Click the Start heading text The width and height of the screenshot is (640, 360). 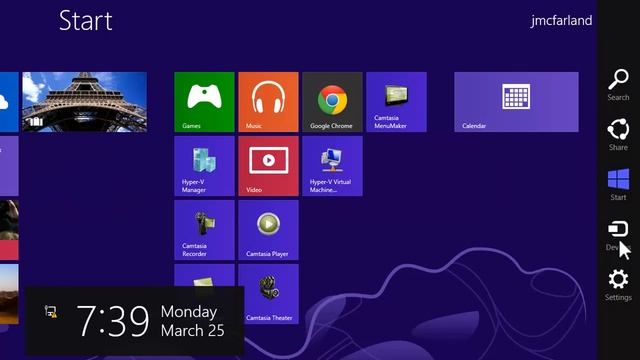86,20
